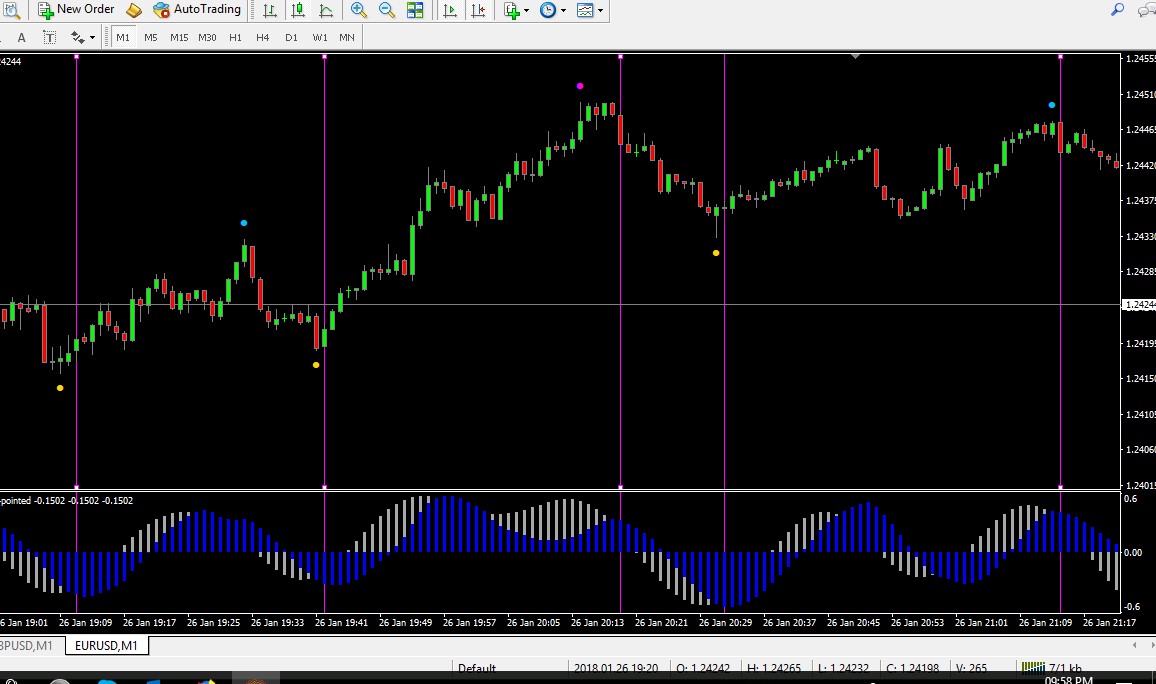
Task: Click the current price label 1.2424 on axis
Action: 1138,304
